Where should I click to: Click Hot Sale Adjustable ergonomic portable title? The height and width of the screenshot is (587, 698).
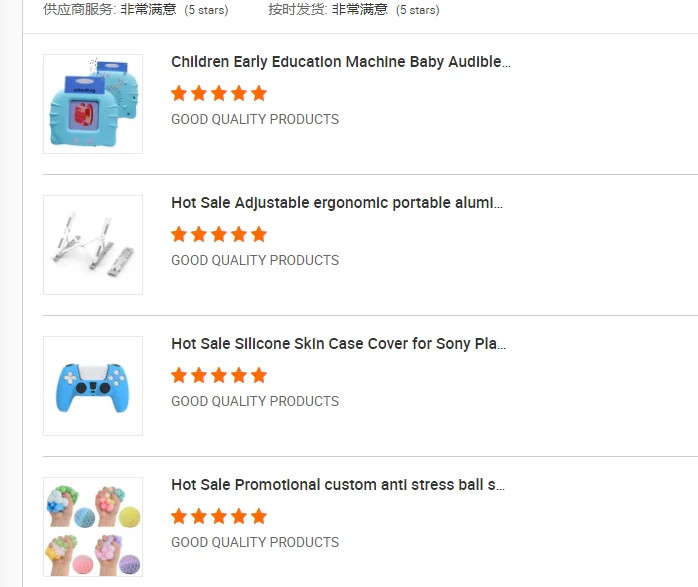pos(337,203)
